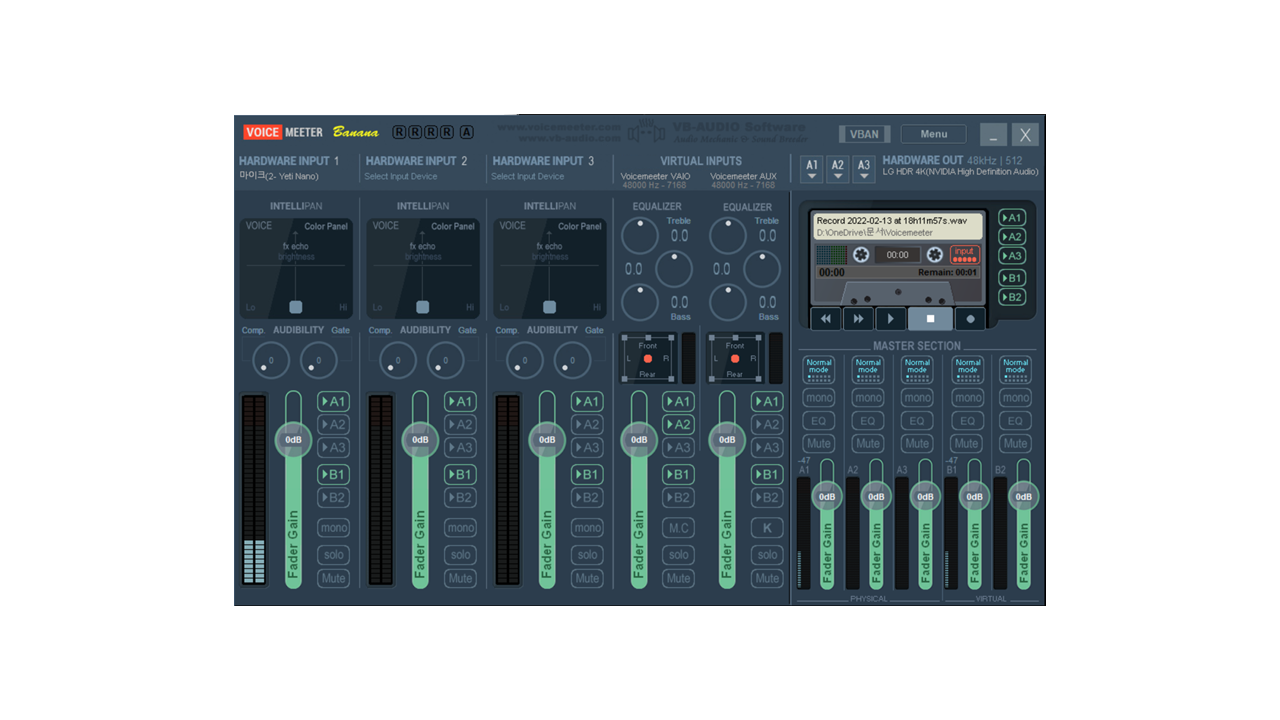This screenshot has height=720, width=1280.
Task: Enable B2 bus on the recorder
Action: (1012, 297)
